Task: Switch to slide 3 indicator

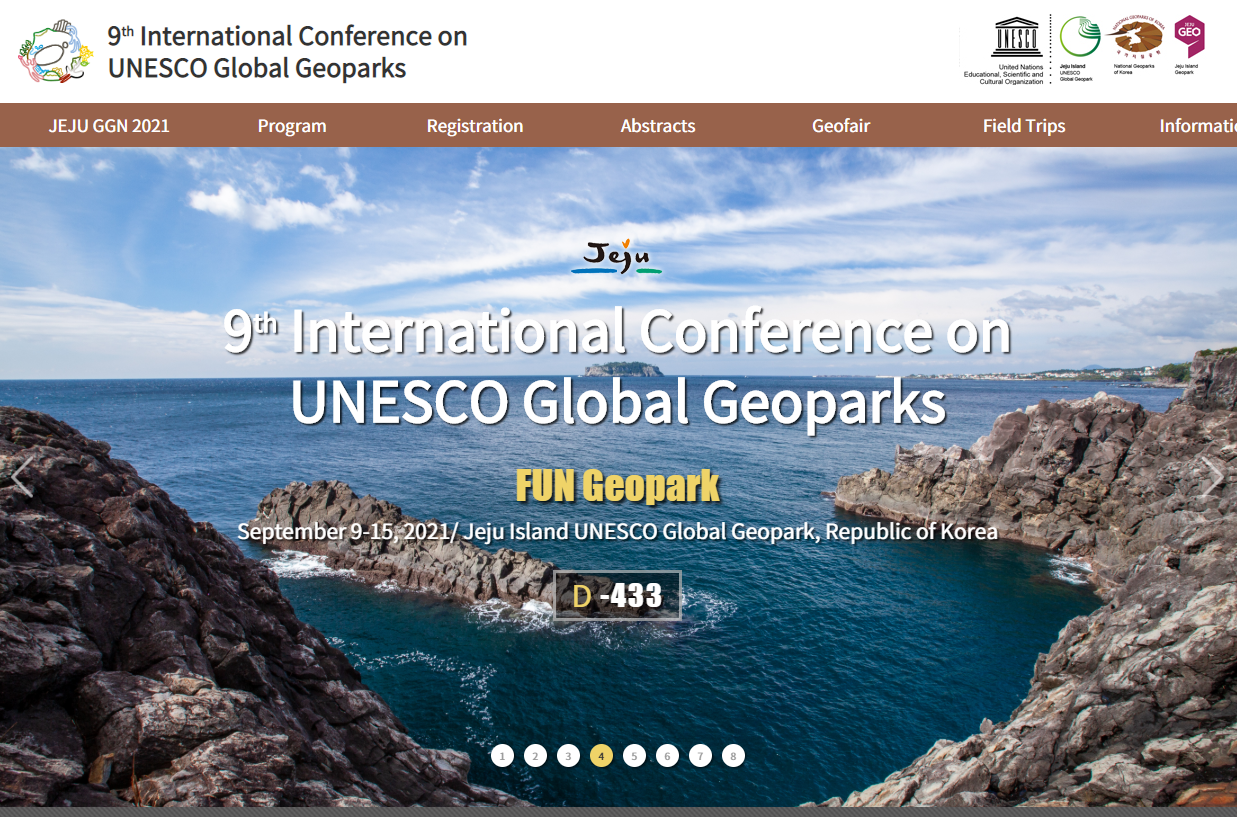Action: (568, 756)
